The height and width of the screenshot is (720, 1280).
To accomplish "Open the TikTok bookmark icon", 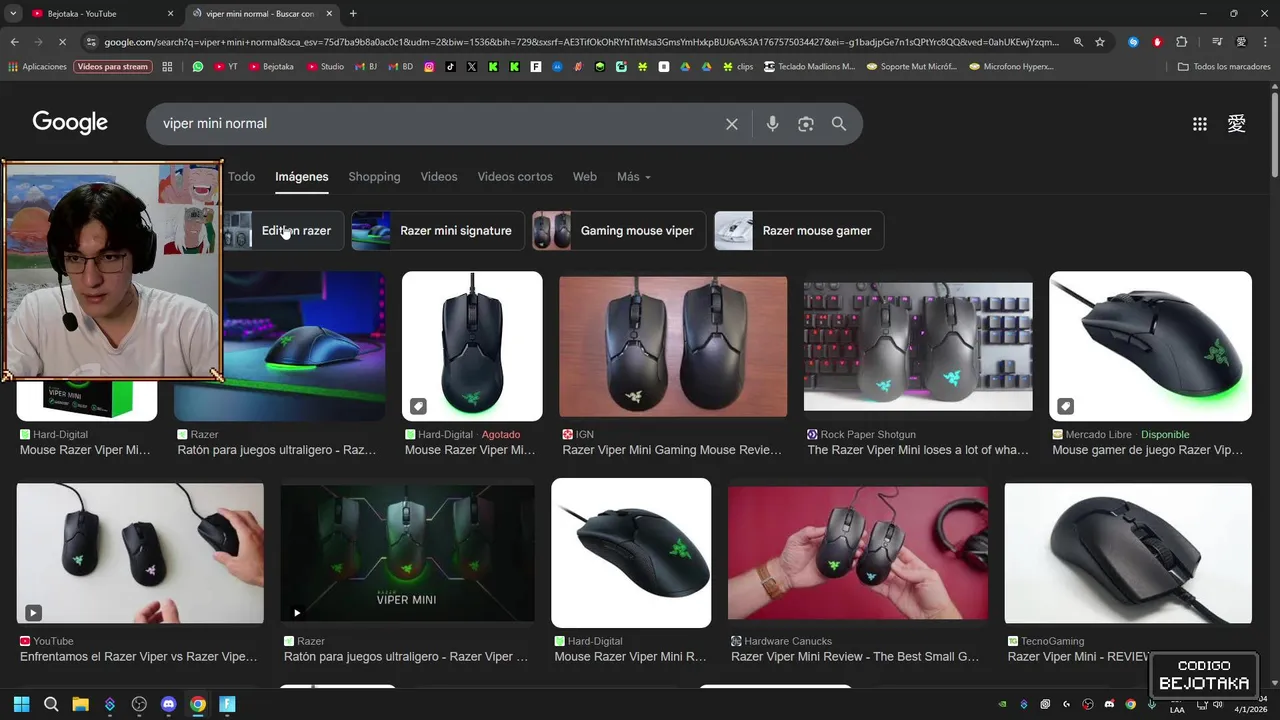I will tap(451, 67).
